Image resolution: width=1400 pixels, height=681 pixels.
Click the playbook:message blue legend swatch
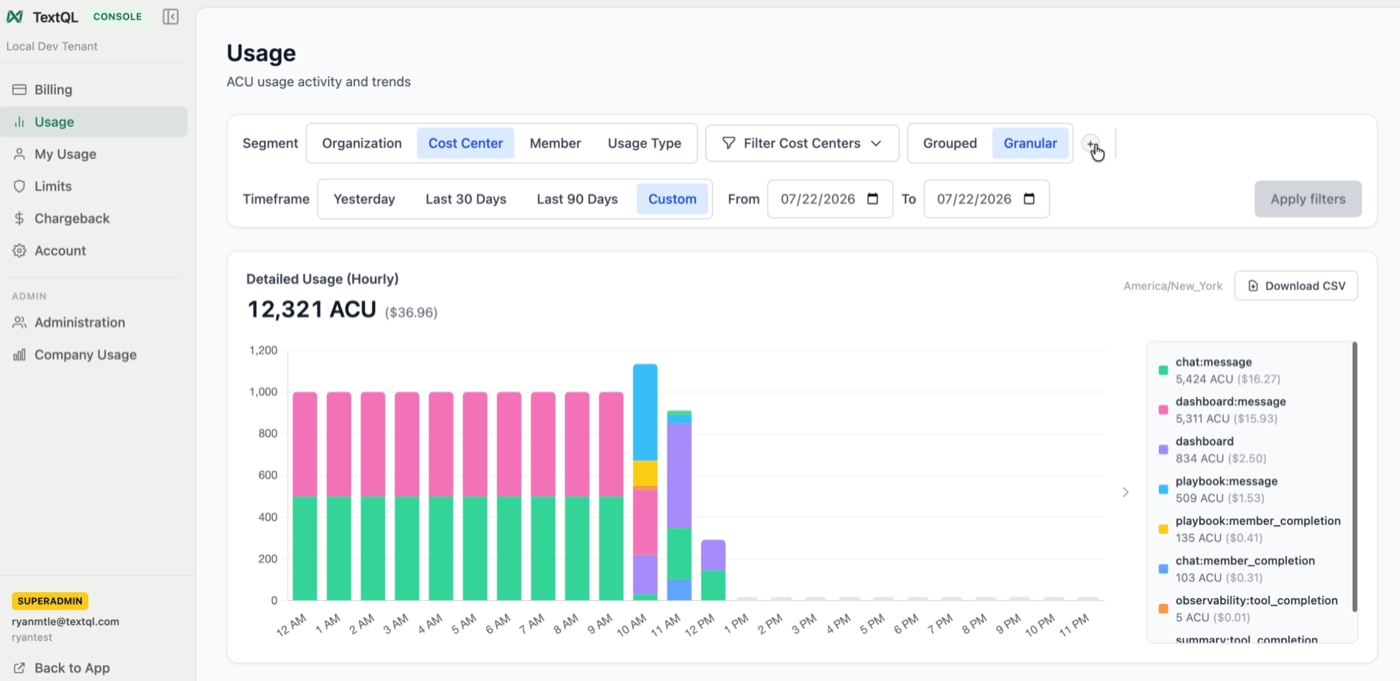1163,490
